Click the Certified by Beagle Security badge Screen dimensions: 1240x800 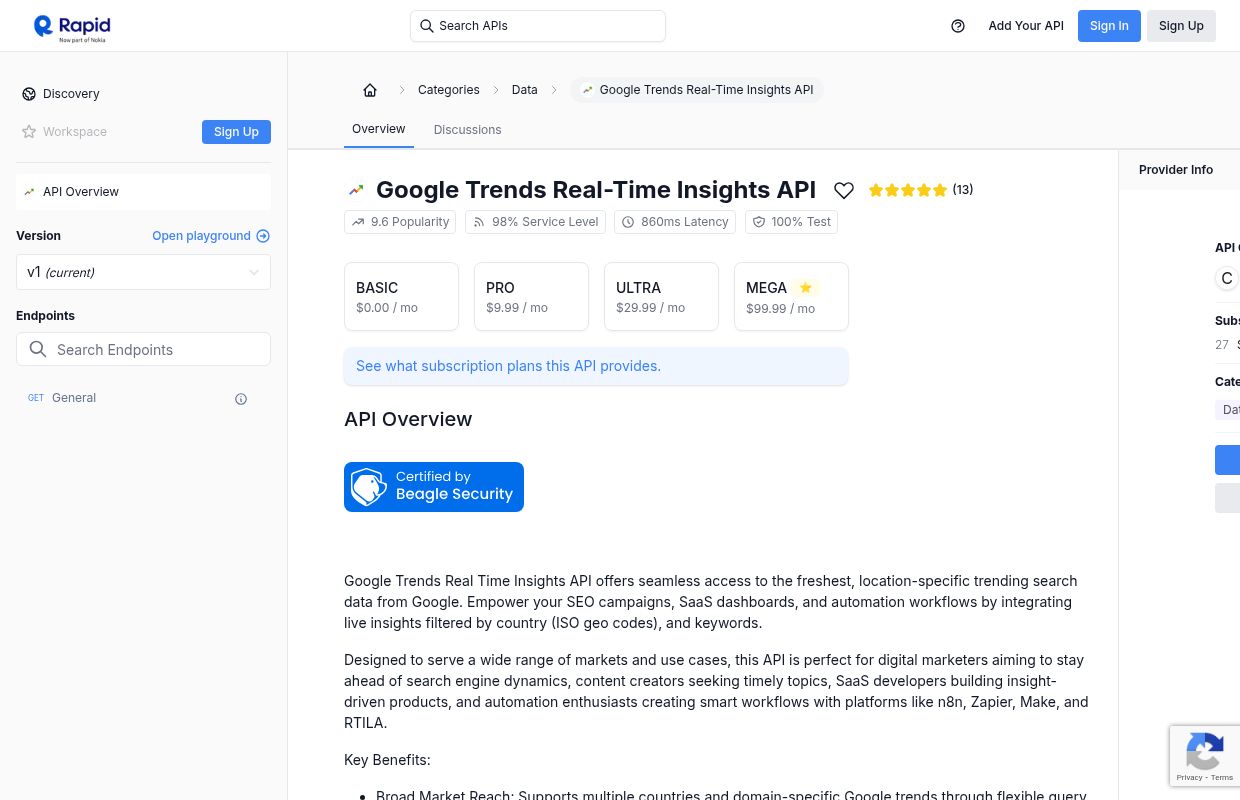pos(434,487)
